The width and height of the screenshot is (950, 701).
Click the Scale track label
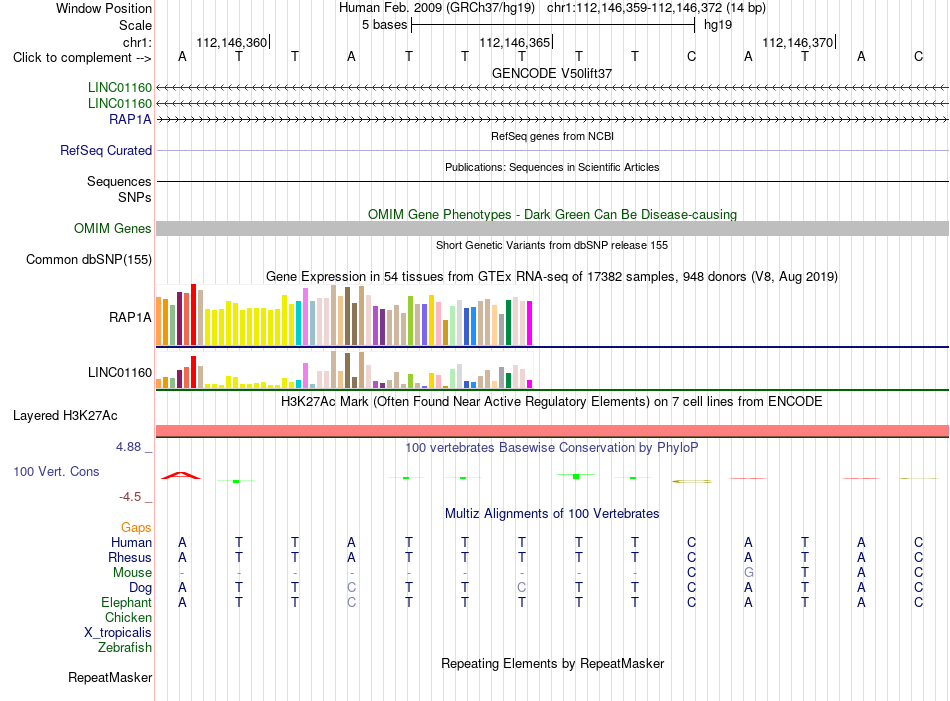(x=135, y=25)
